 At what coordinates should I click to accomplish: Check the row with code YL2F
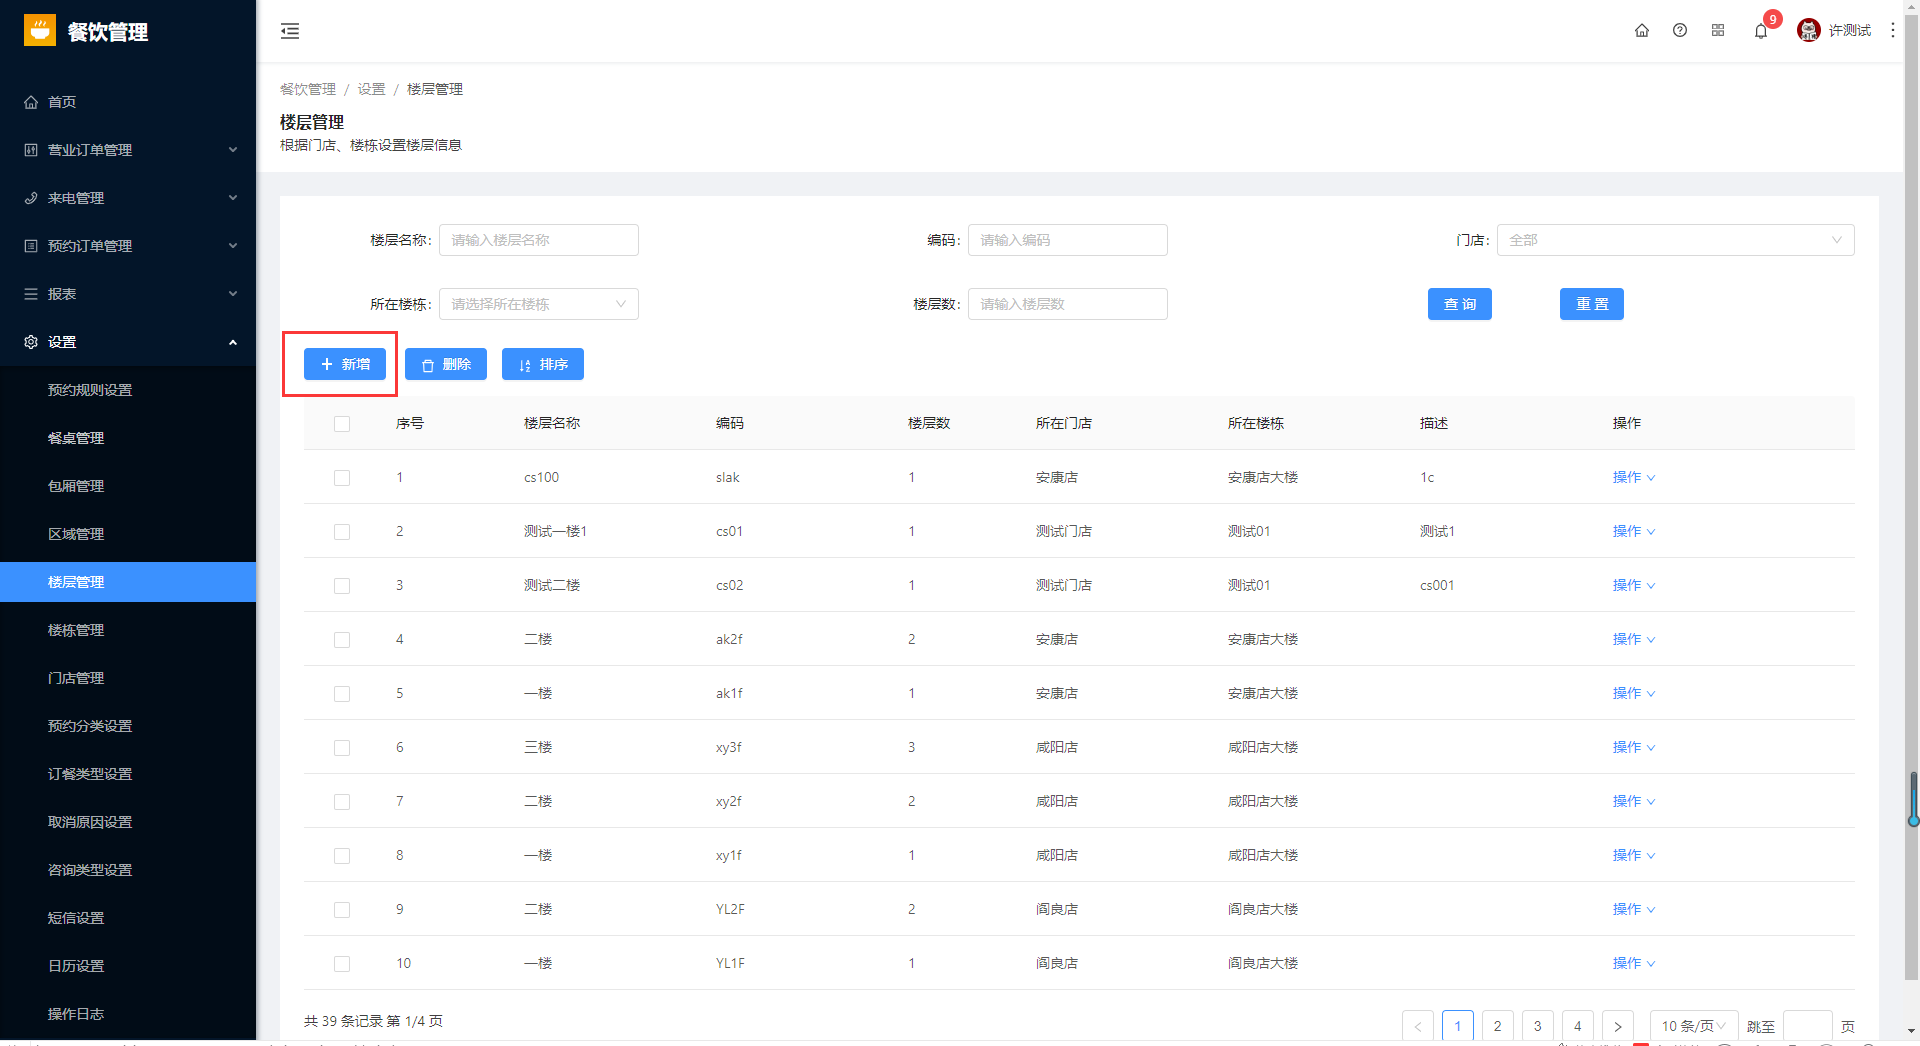coord(342,910)
